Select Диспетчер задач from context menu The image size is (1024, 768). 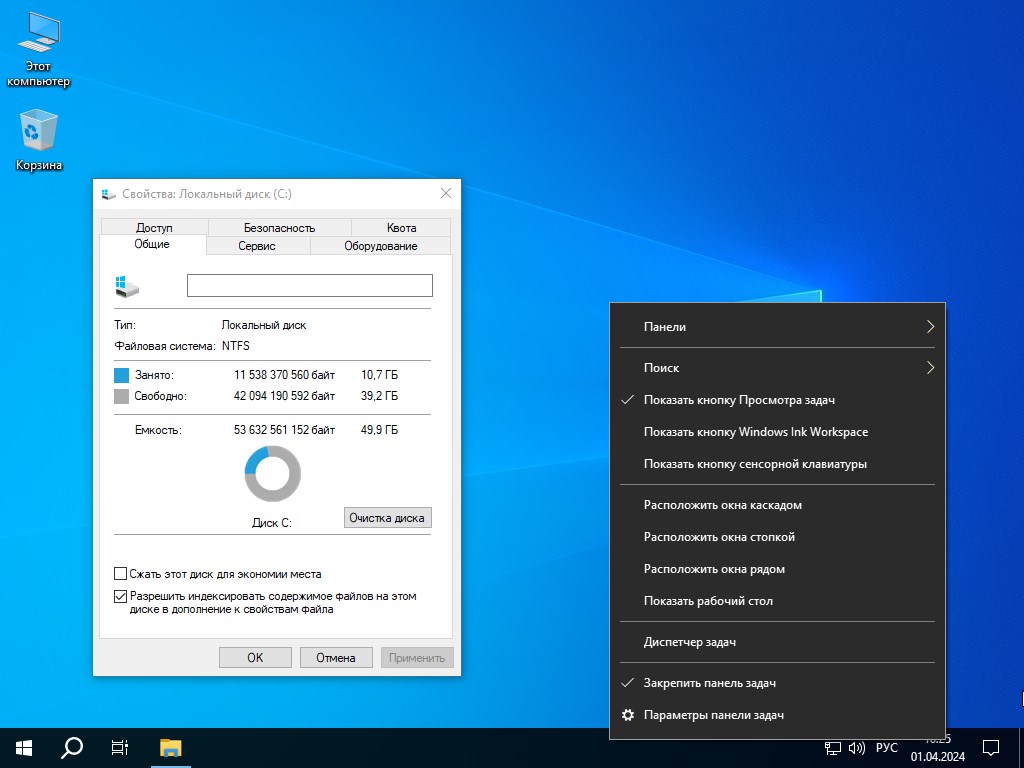click(690, 642)
